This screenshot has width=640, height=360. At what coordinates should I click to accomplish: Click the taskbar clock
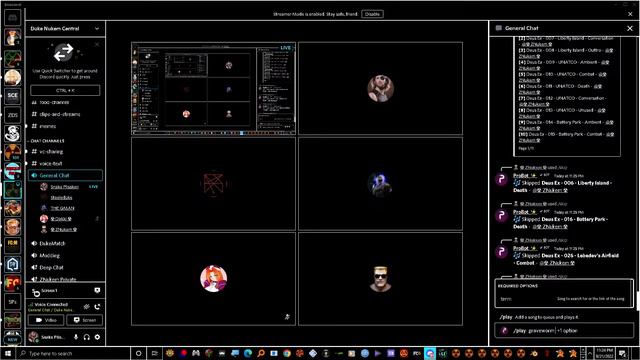604,353
